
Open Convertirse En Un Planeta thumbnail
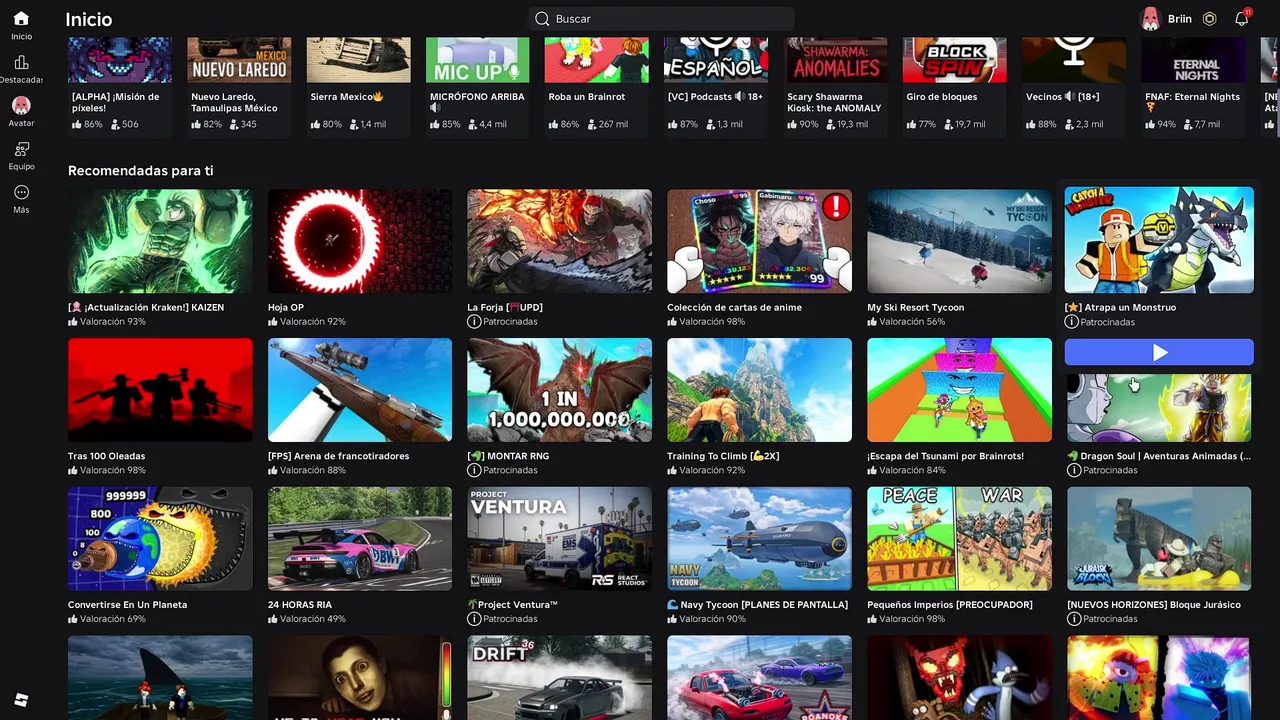[160, 539]
